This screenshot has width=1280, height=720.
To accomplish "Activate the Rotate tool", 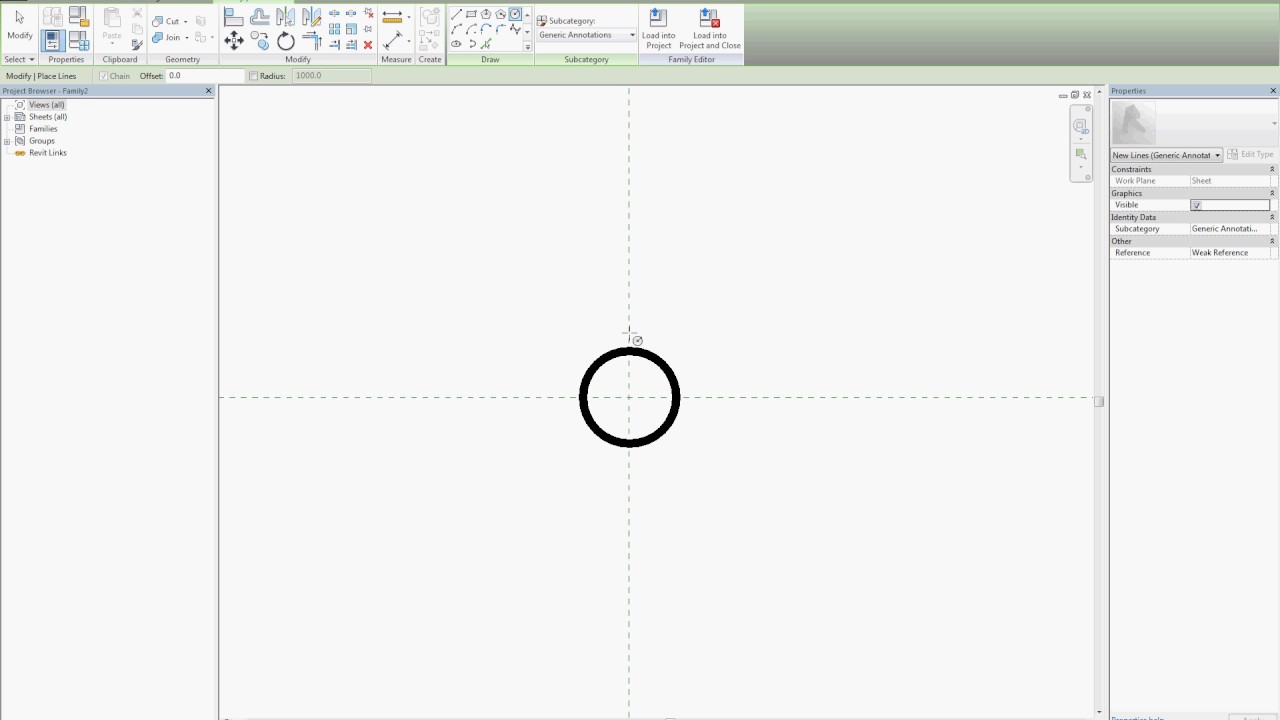I will point(286,40).
